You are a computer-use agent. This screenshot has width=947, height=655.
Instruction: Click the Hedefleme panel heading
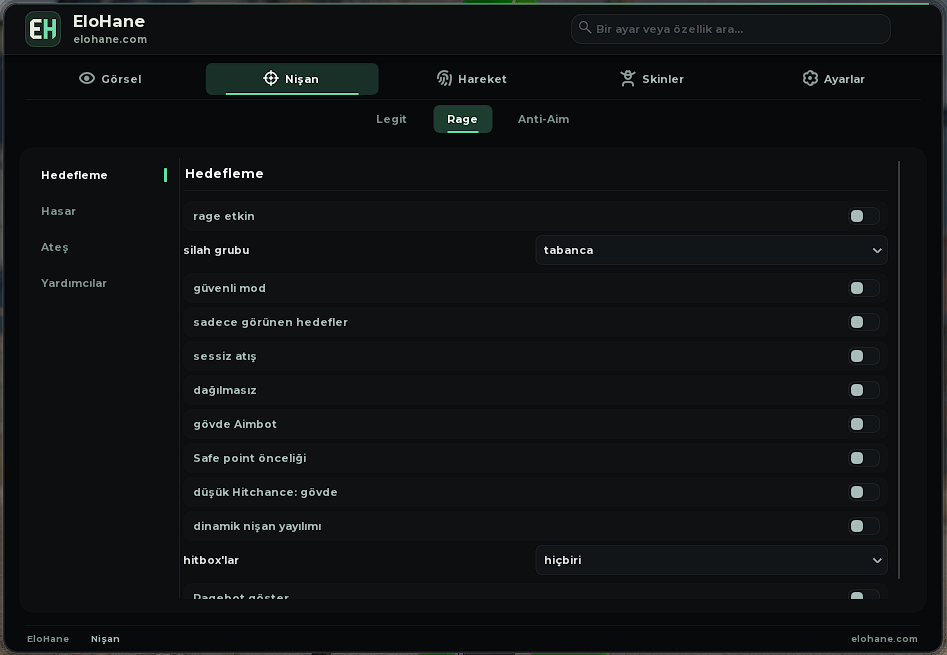224,174
